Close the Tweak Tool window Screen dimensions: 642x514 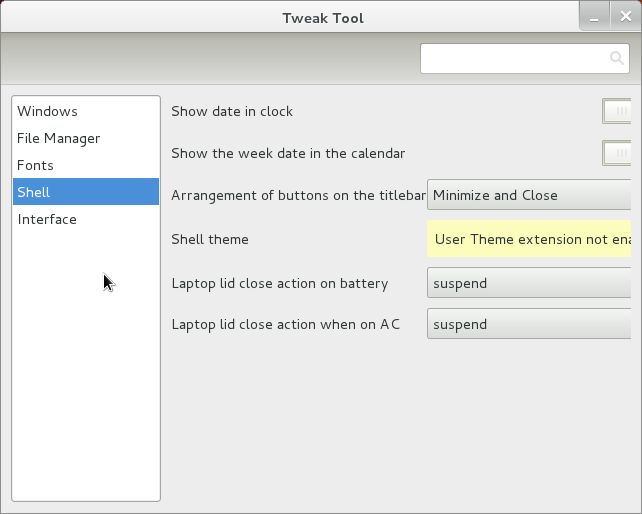[x=627, y=17]
